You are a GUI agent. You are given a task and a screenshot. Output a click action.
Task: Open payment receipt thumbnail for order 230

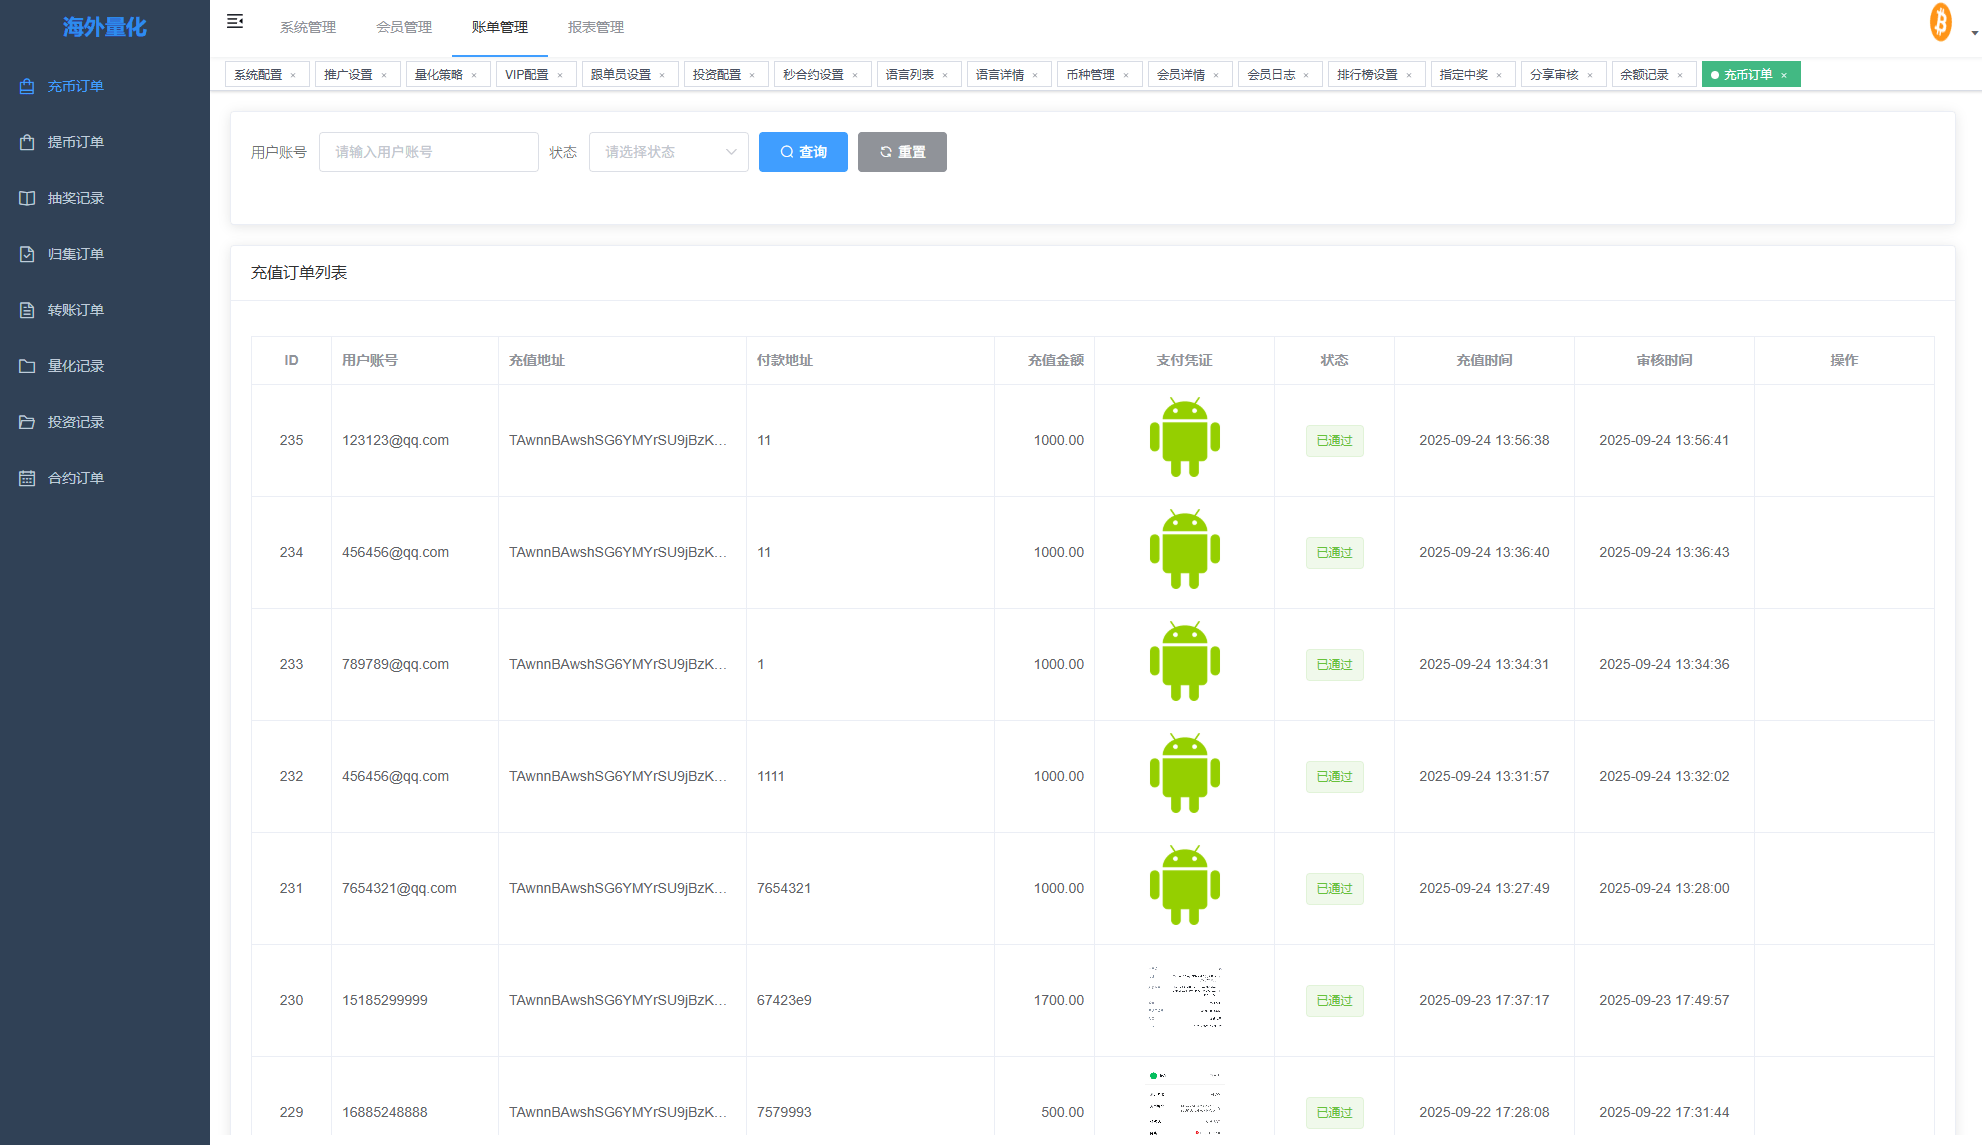pos(1184,998)
